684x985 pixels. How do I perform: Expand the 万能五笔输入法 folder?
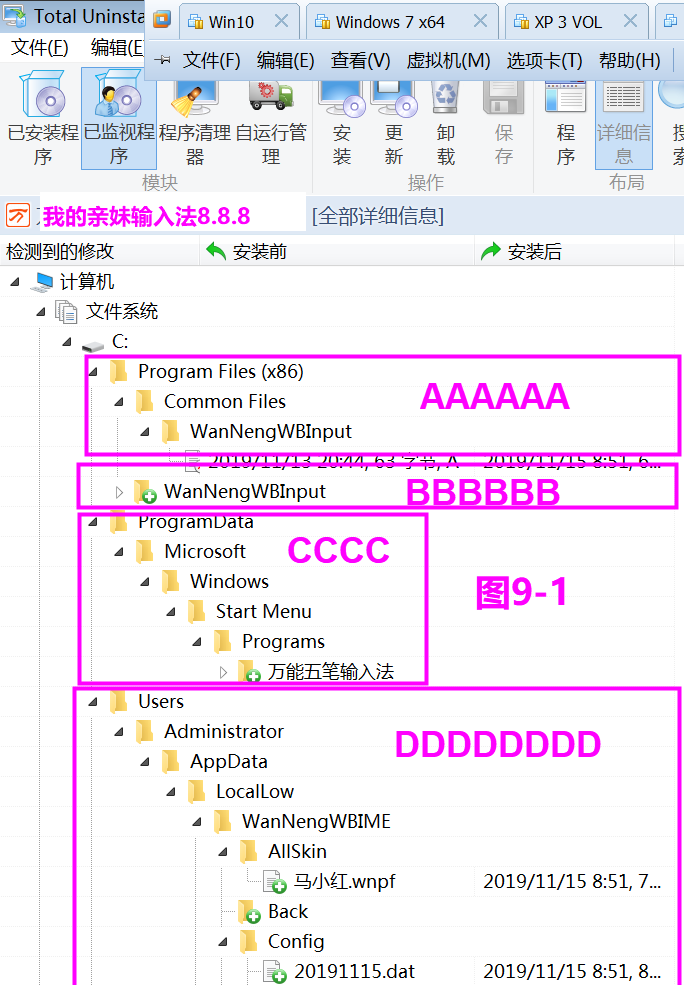click(x=223, y=672)
